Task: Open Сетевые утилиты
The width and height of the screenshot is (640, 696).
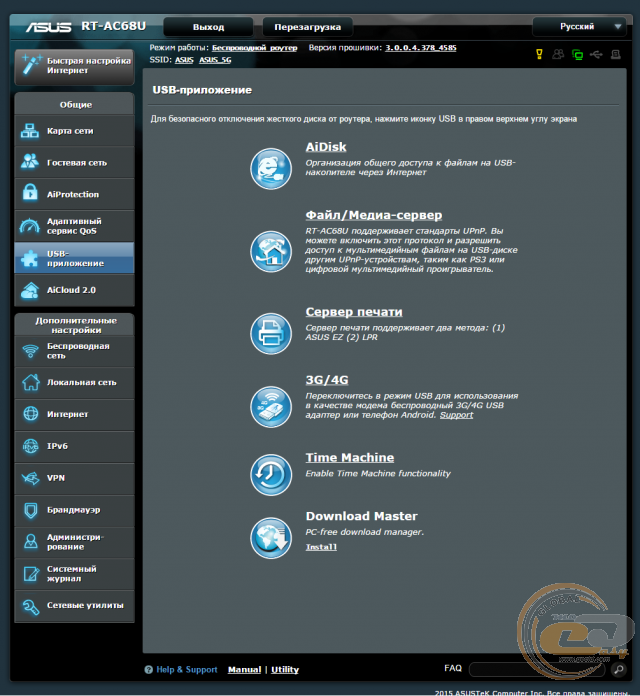Action: [75, 606]
